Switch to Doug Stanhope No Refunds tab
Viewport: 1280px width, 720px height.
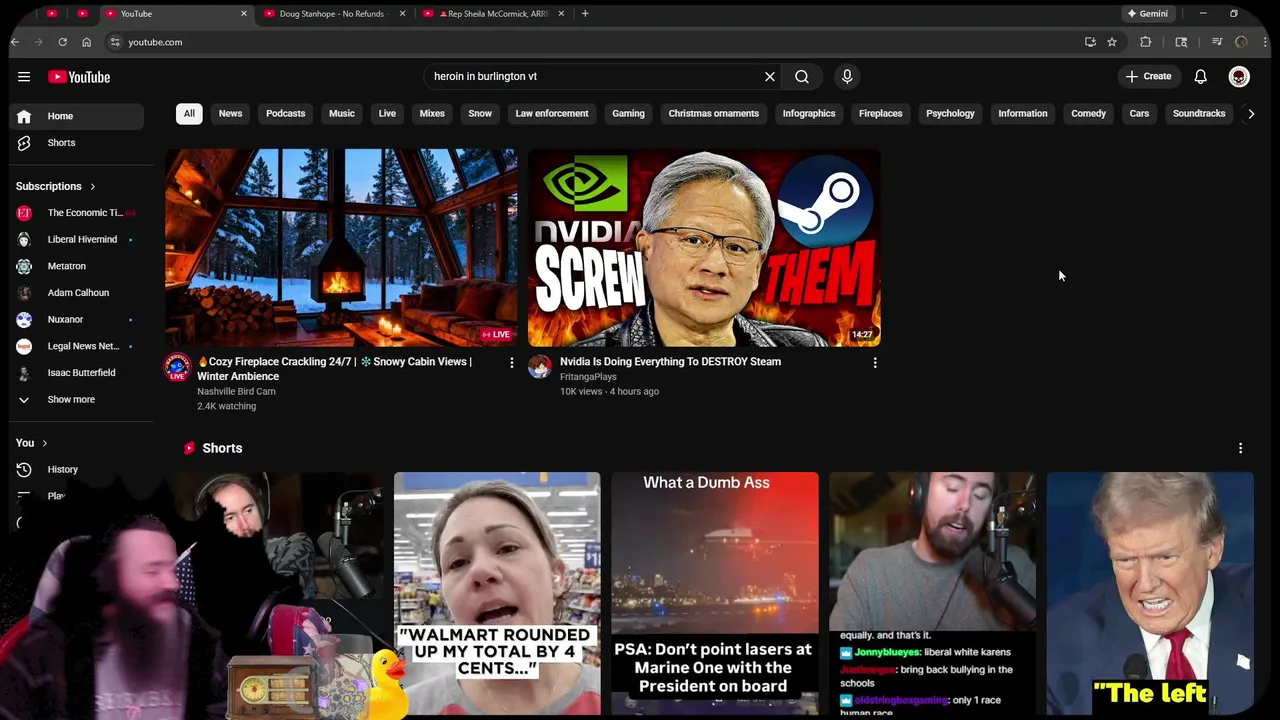[333, 14]
